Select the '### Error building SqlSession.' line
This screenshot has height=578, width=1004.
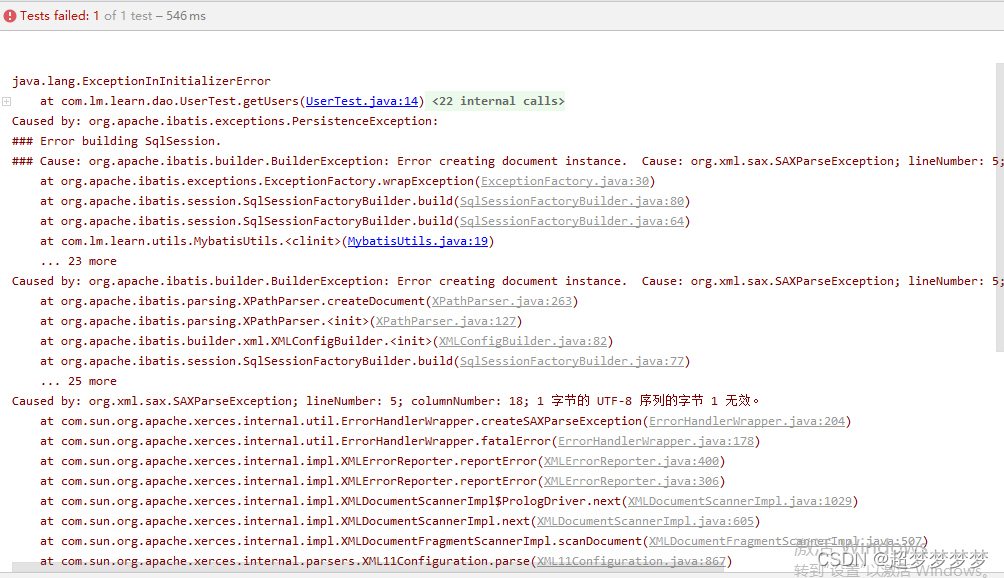(116, 141)
